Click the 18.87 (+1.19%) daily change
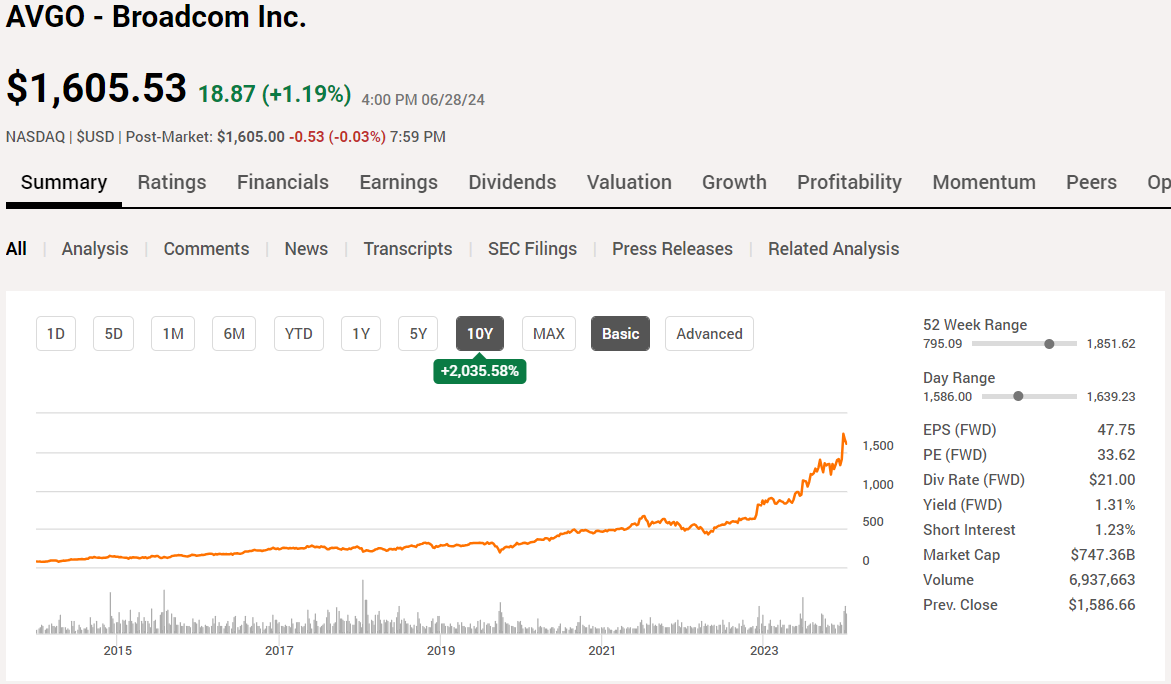1171x684 pixels. click(x=274, y=94)
